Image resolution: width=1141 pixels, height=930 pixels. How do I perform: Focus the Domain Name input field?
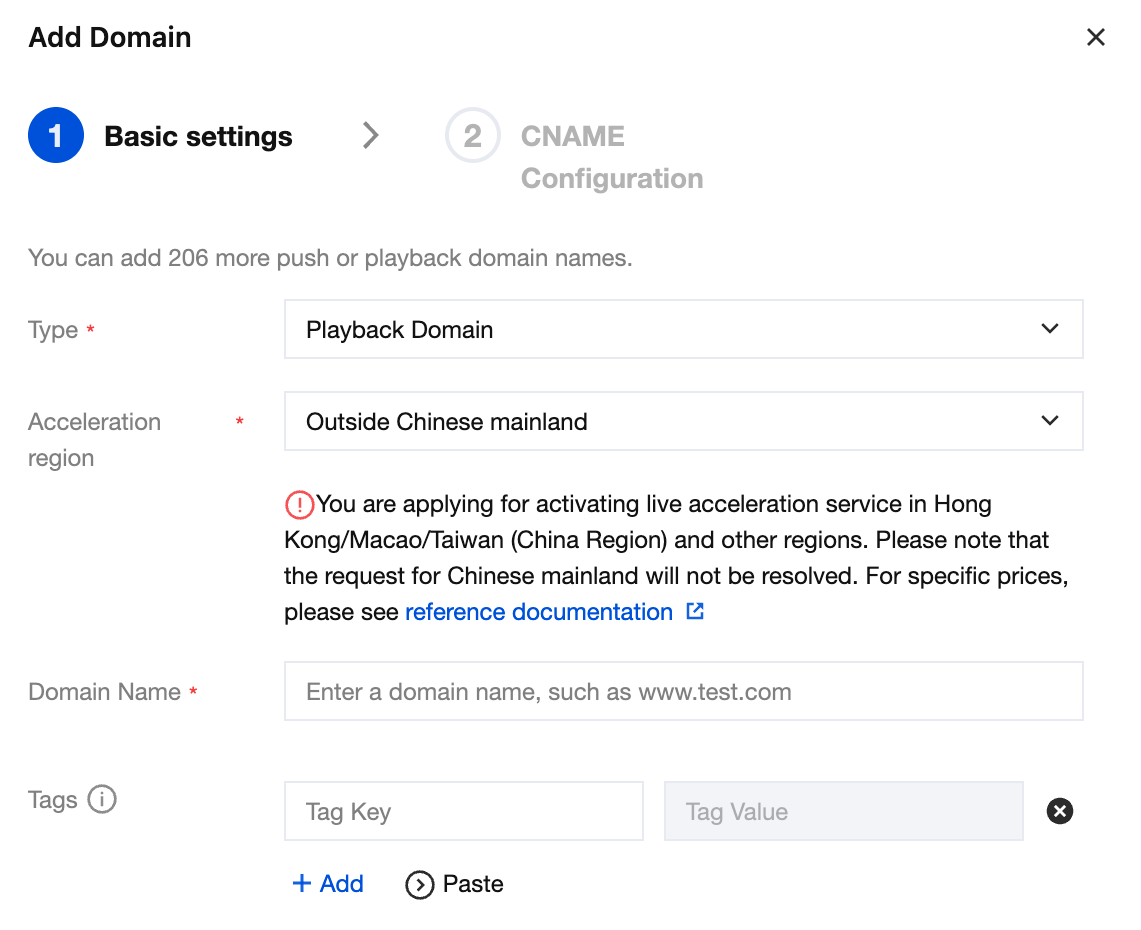point(683,691)
